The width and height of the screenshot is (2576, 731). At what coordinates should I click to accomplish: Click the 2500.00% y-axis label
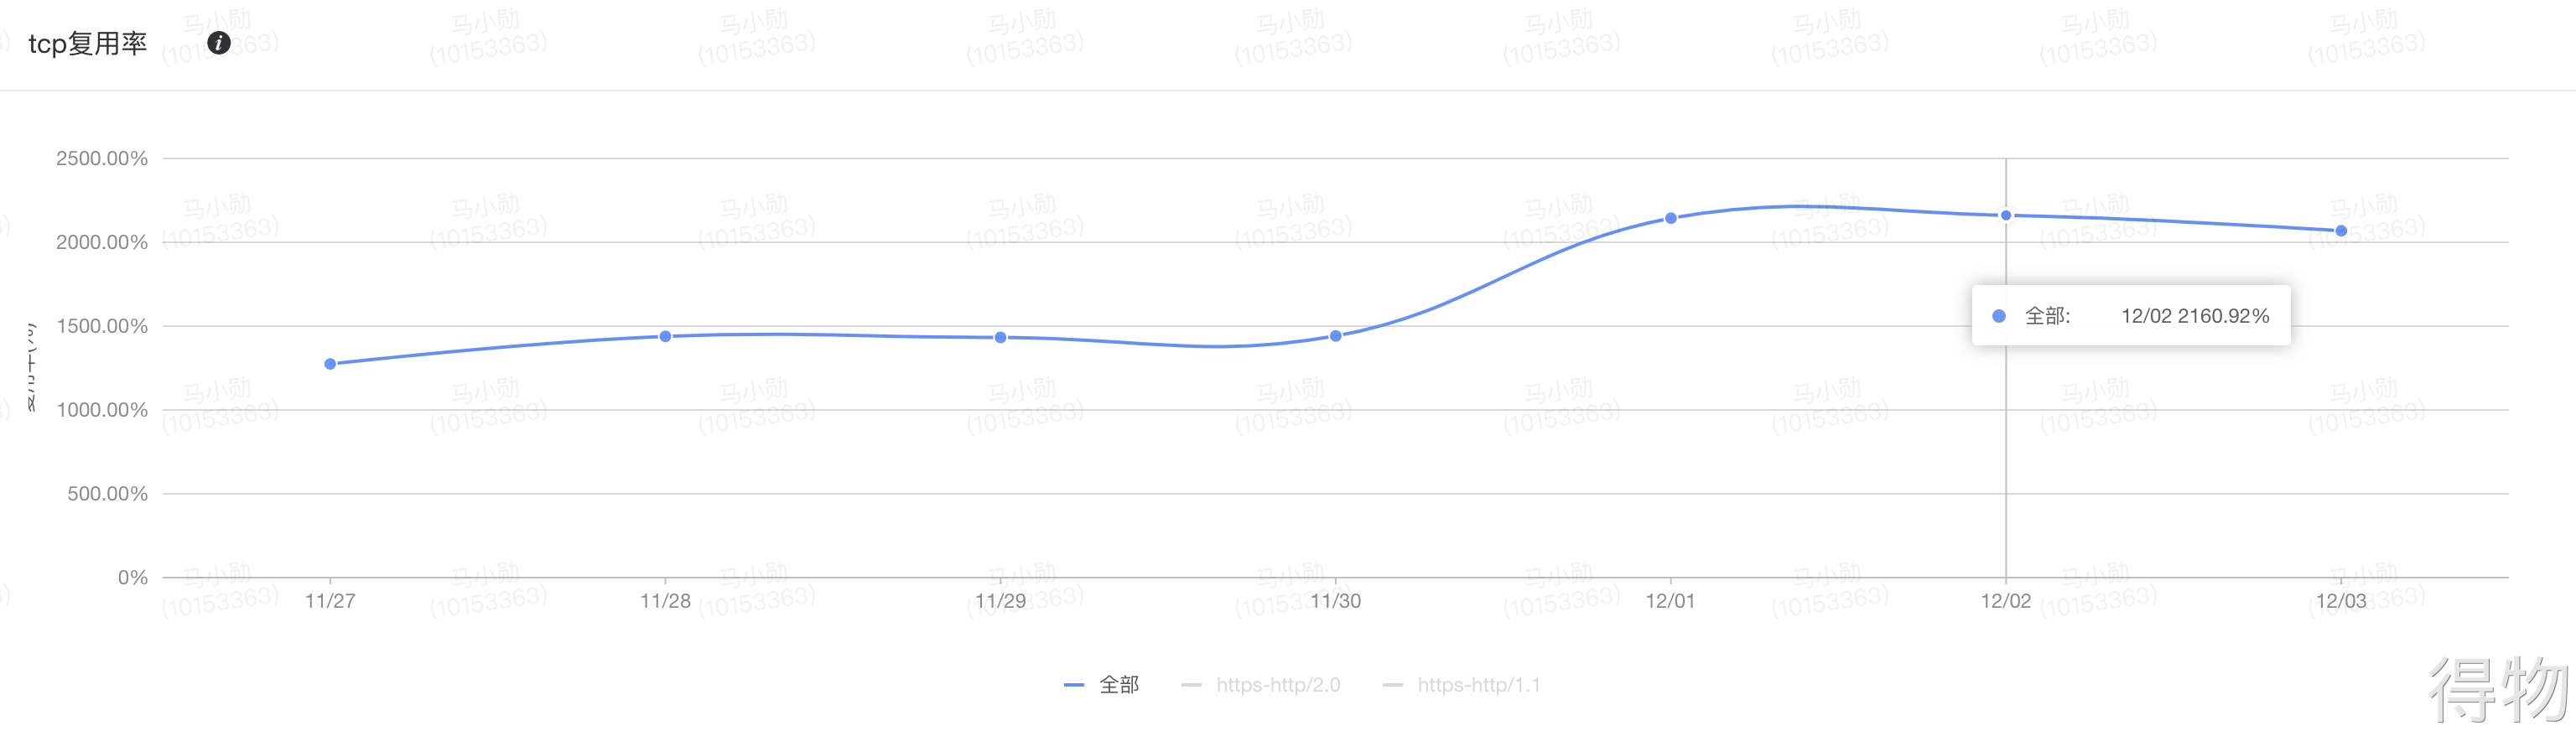coord(102,158)
